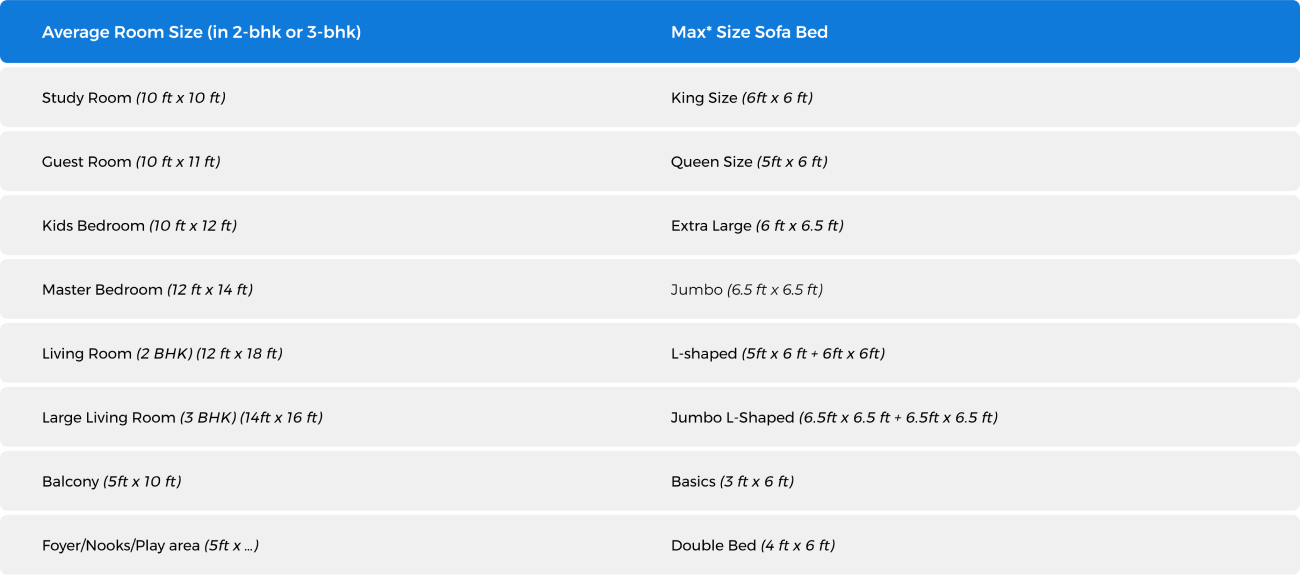Click the Jumbo 6.5 ft sofa bed cell

coord(746,290)
